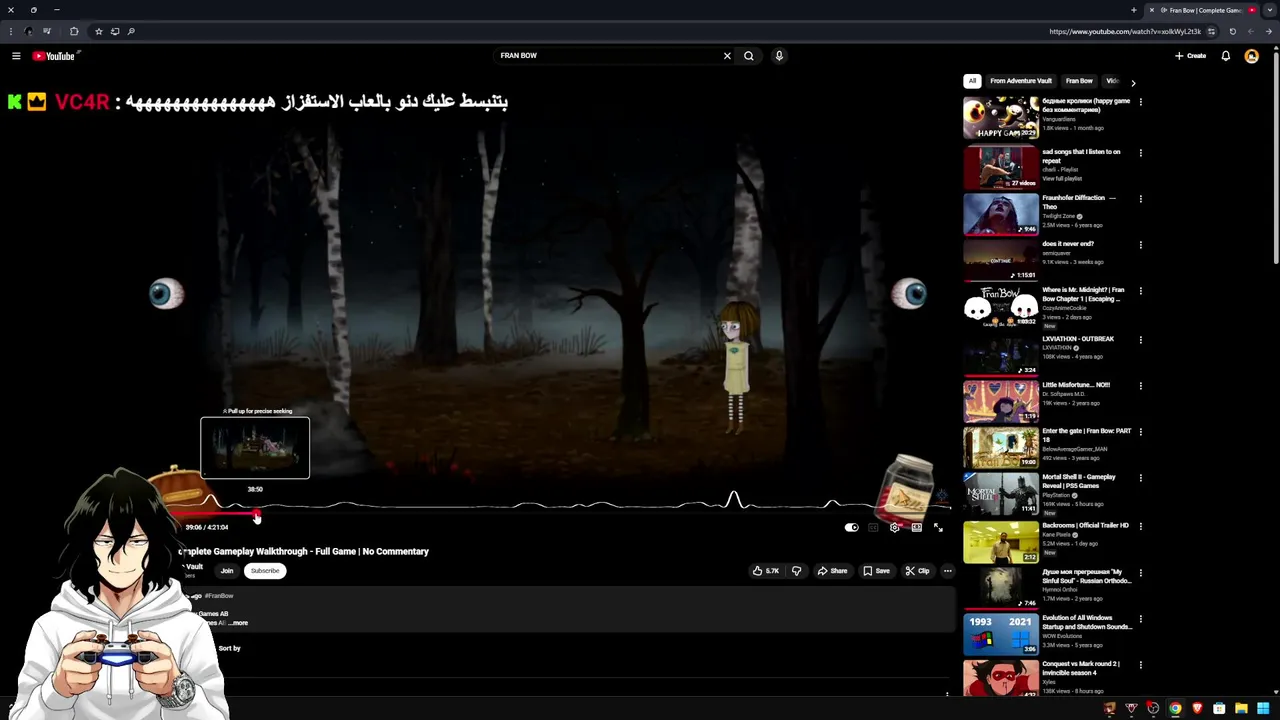This screenshot has width=1280, height=720.
Task: Open the comments Sort by menu
Action: (230, 648)
